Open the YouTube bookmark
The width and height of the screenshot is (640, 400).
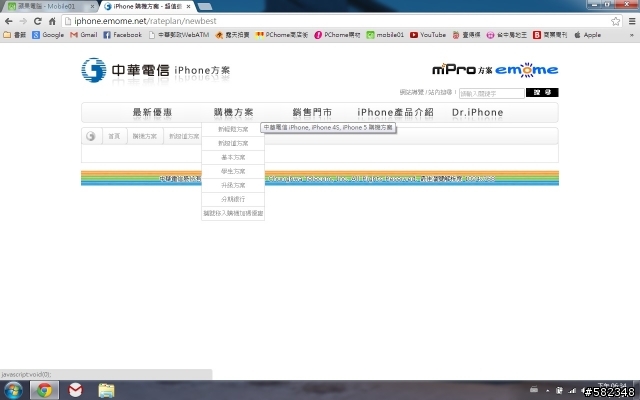click(428, 35)
